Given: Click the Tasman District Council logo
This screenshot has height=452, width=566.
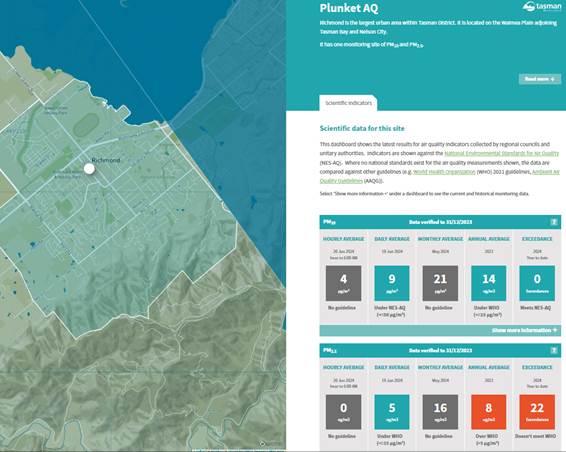Looking at the screenshot, I should [541, 7].
